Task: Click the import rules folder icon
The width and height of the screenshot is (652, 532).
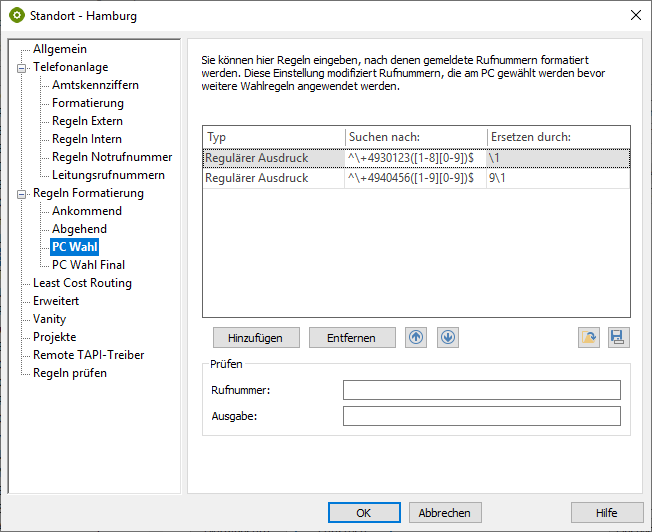Action: point(589,338)
